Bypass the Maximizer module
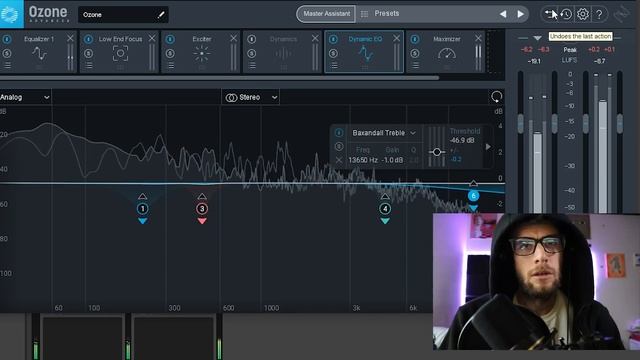The width and height of the screenshot is (640, 360). coord(415,39)
